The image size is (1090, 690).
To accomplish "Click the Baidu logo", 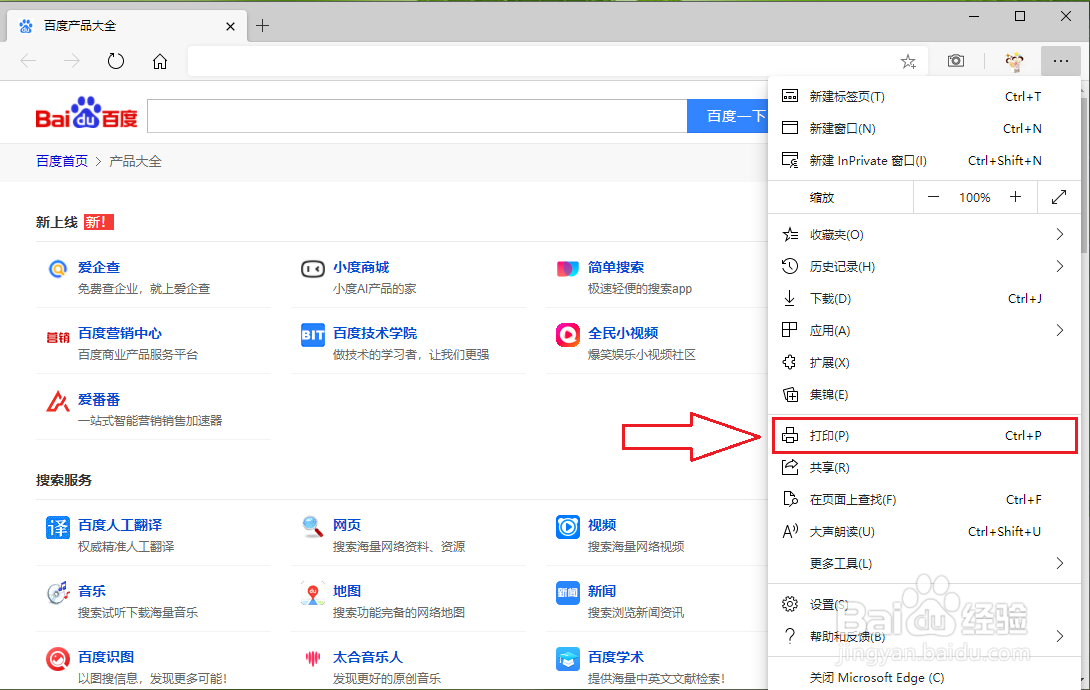I will [86, 113].
